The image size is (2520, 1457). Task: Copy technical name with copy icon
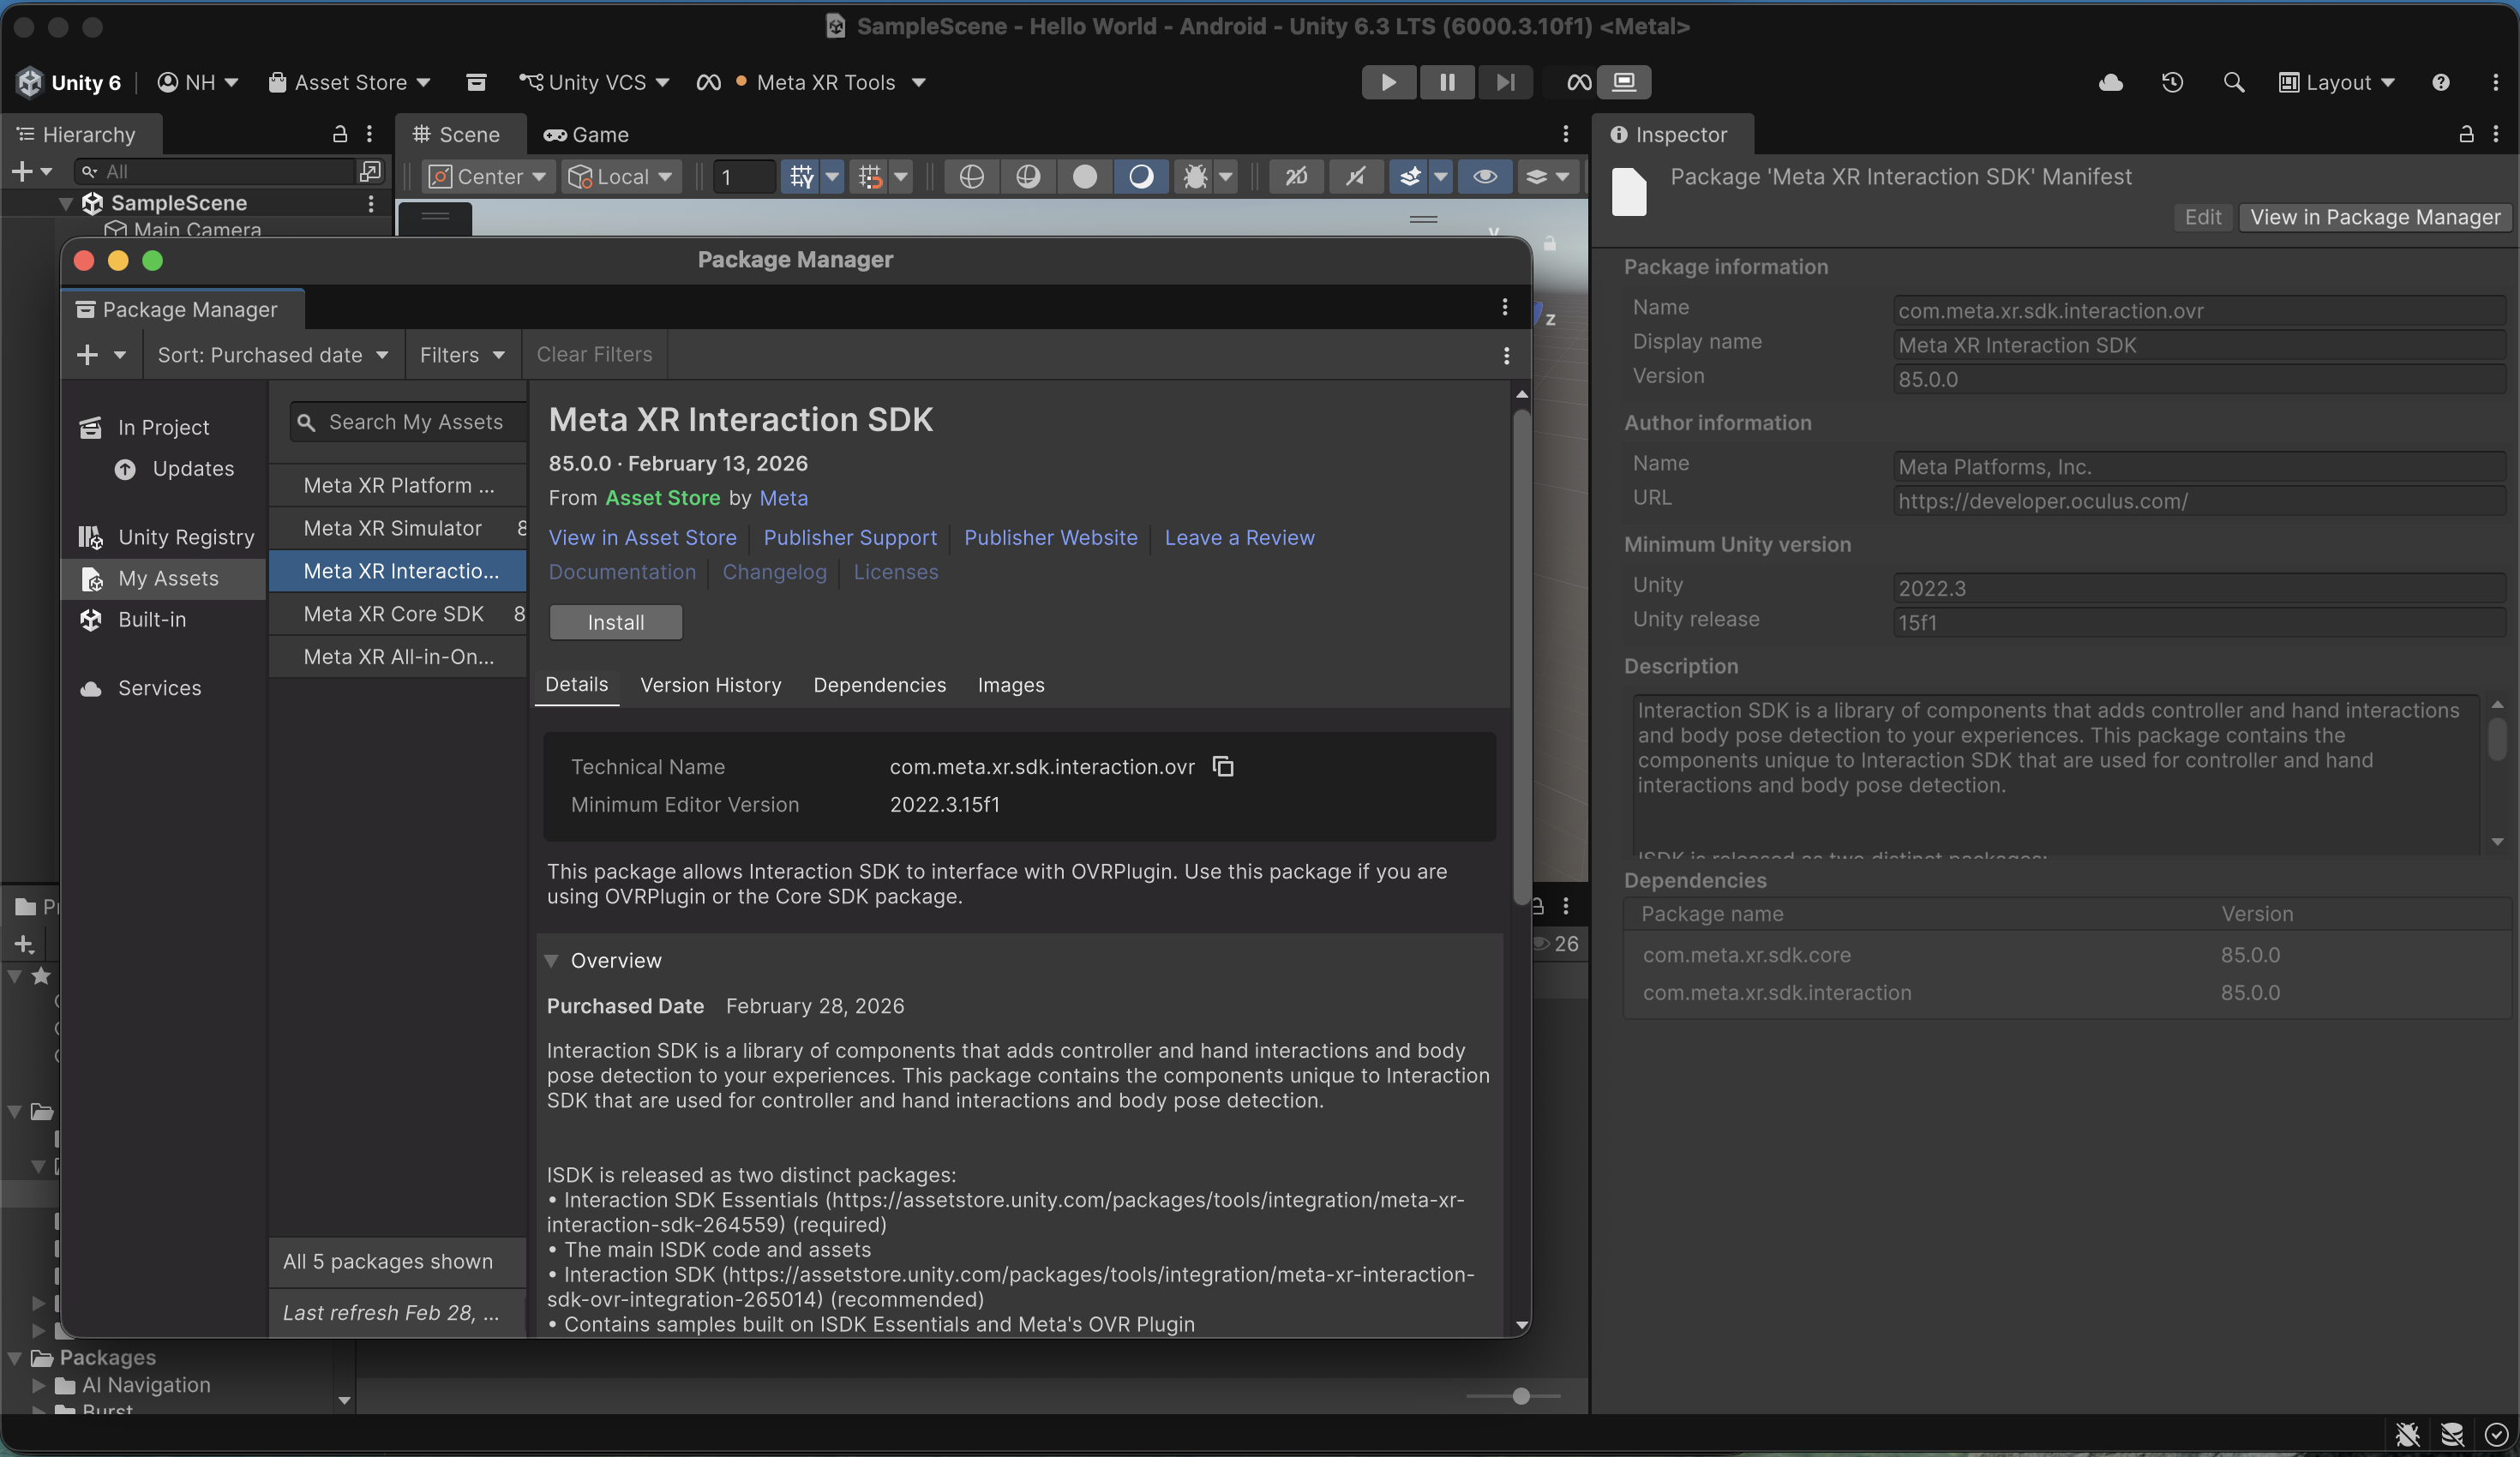pos(1223,766)
